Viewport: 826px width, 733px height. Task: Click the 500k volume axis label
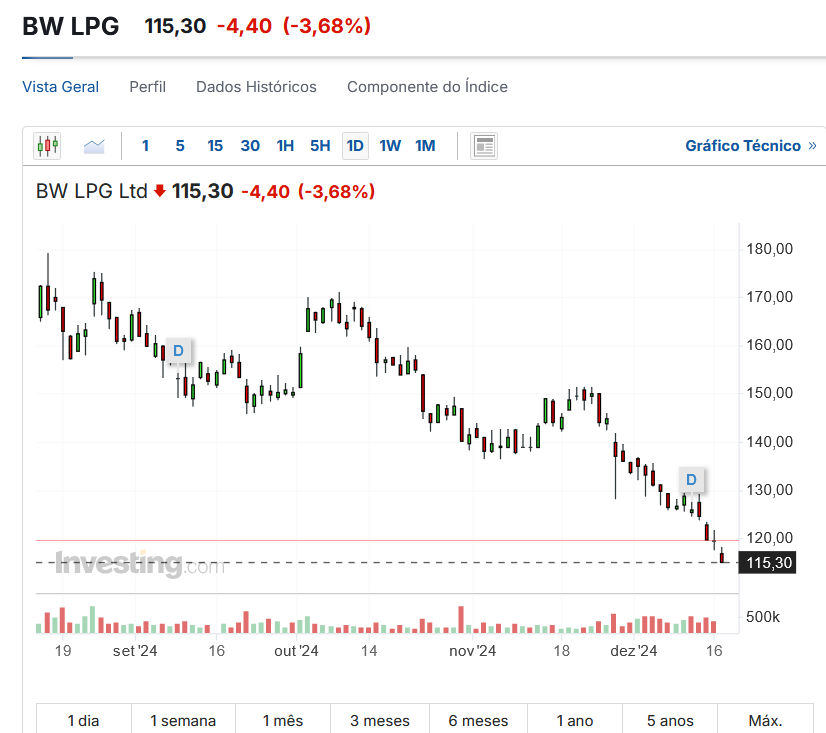coord(762,617)
